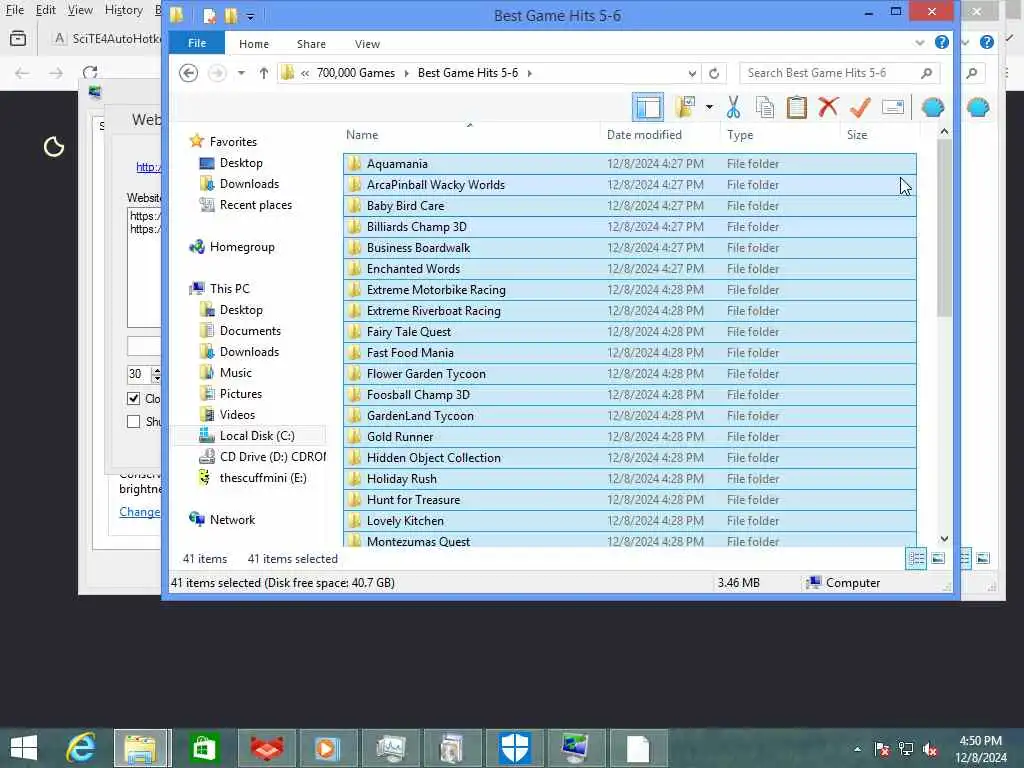The image size is (1024, 768).
Task: Click the search magnifier in Explorer search box
Action: click(926, 73)
